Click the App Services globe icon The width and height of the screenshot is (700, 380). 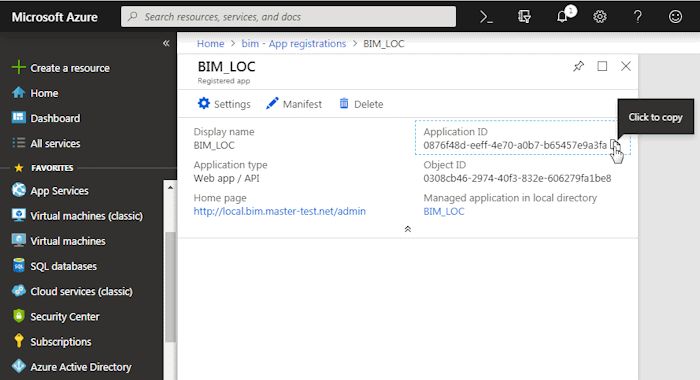coord(19,190)
